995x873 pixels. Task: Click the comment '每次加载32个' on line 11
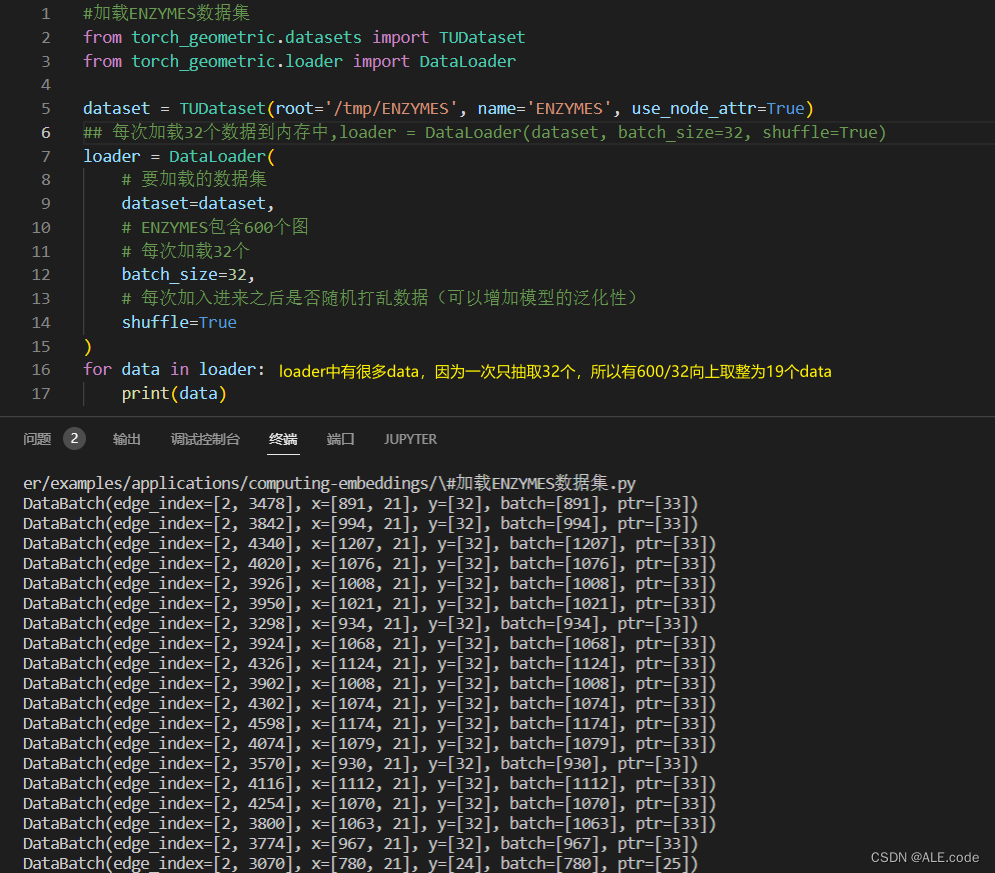pyautogui.click(x=186, y=251)
